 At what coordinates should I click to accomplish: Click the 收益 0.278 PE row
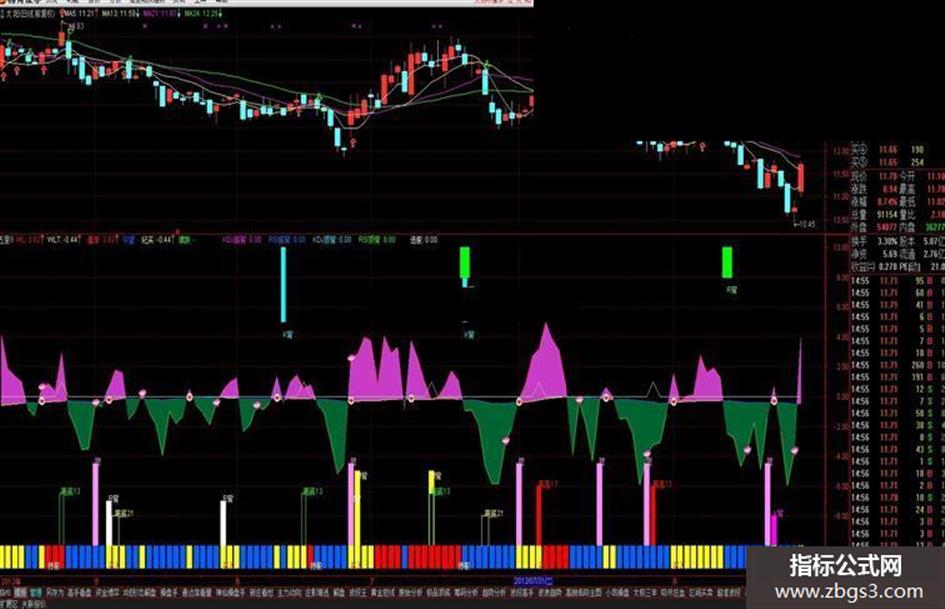tap(897, 266)
